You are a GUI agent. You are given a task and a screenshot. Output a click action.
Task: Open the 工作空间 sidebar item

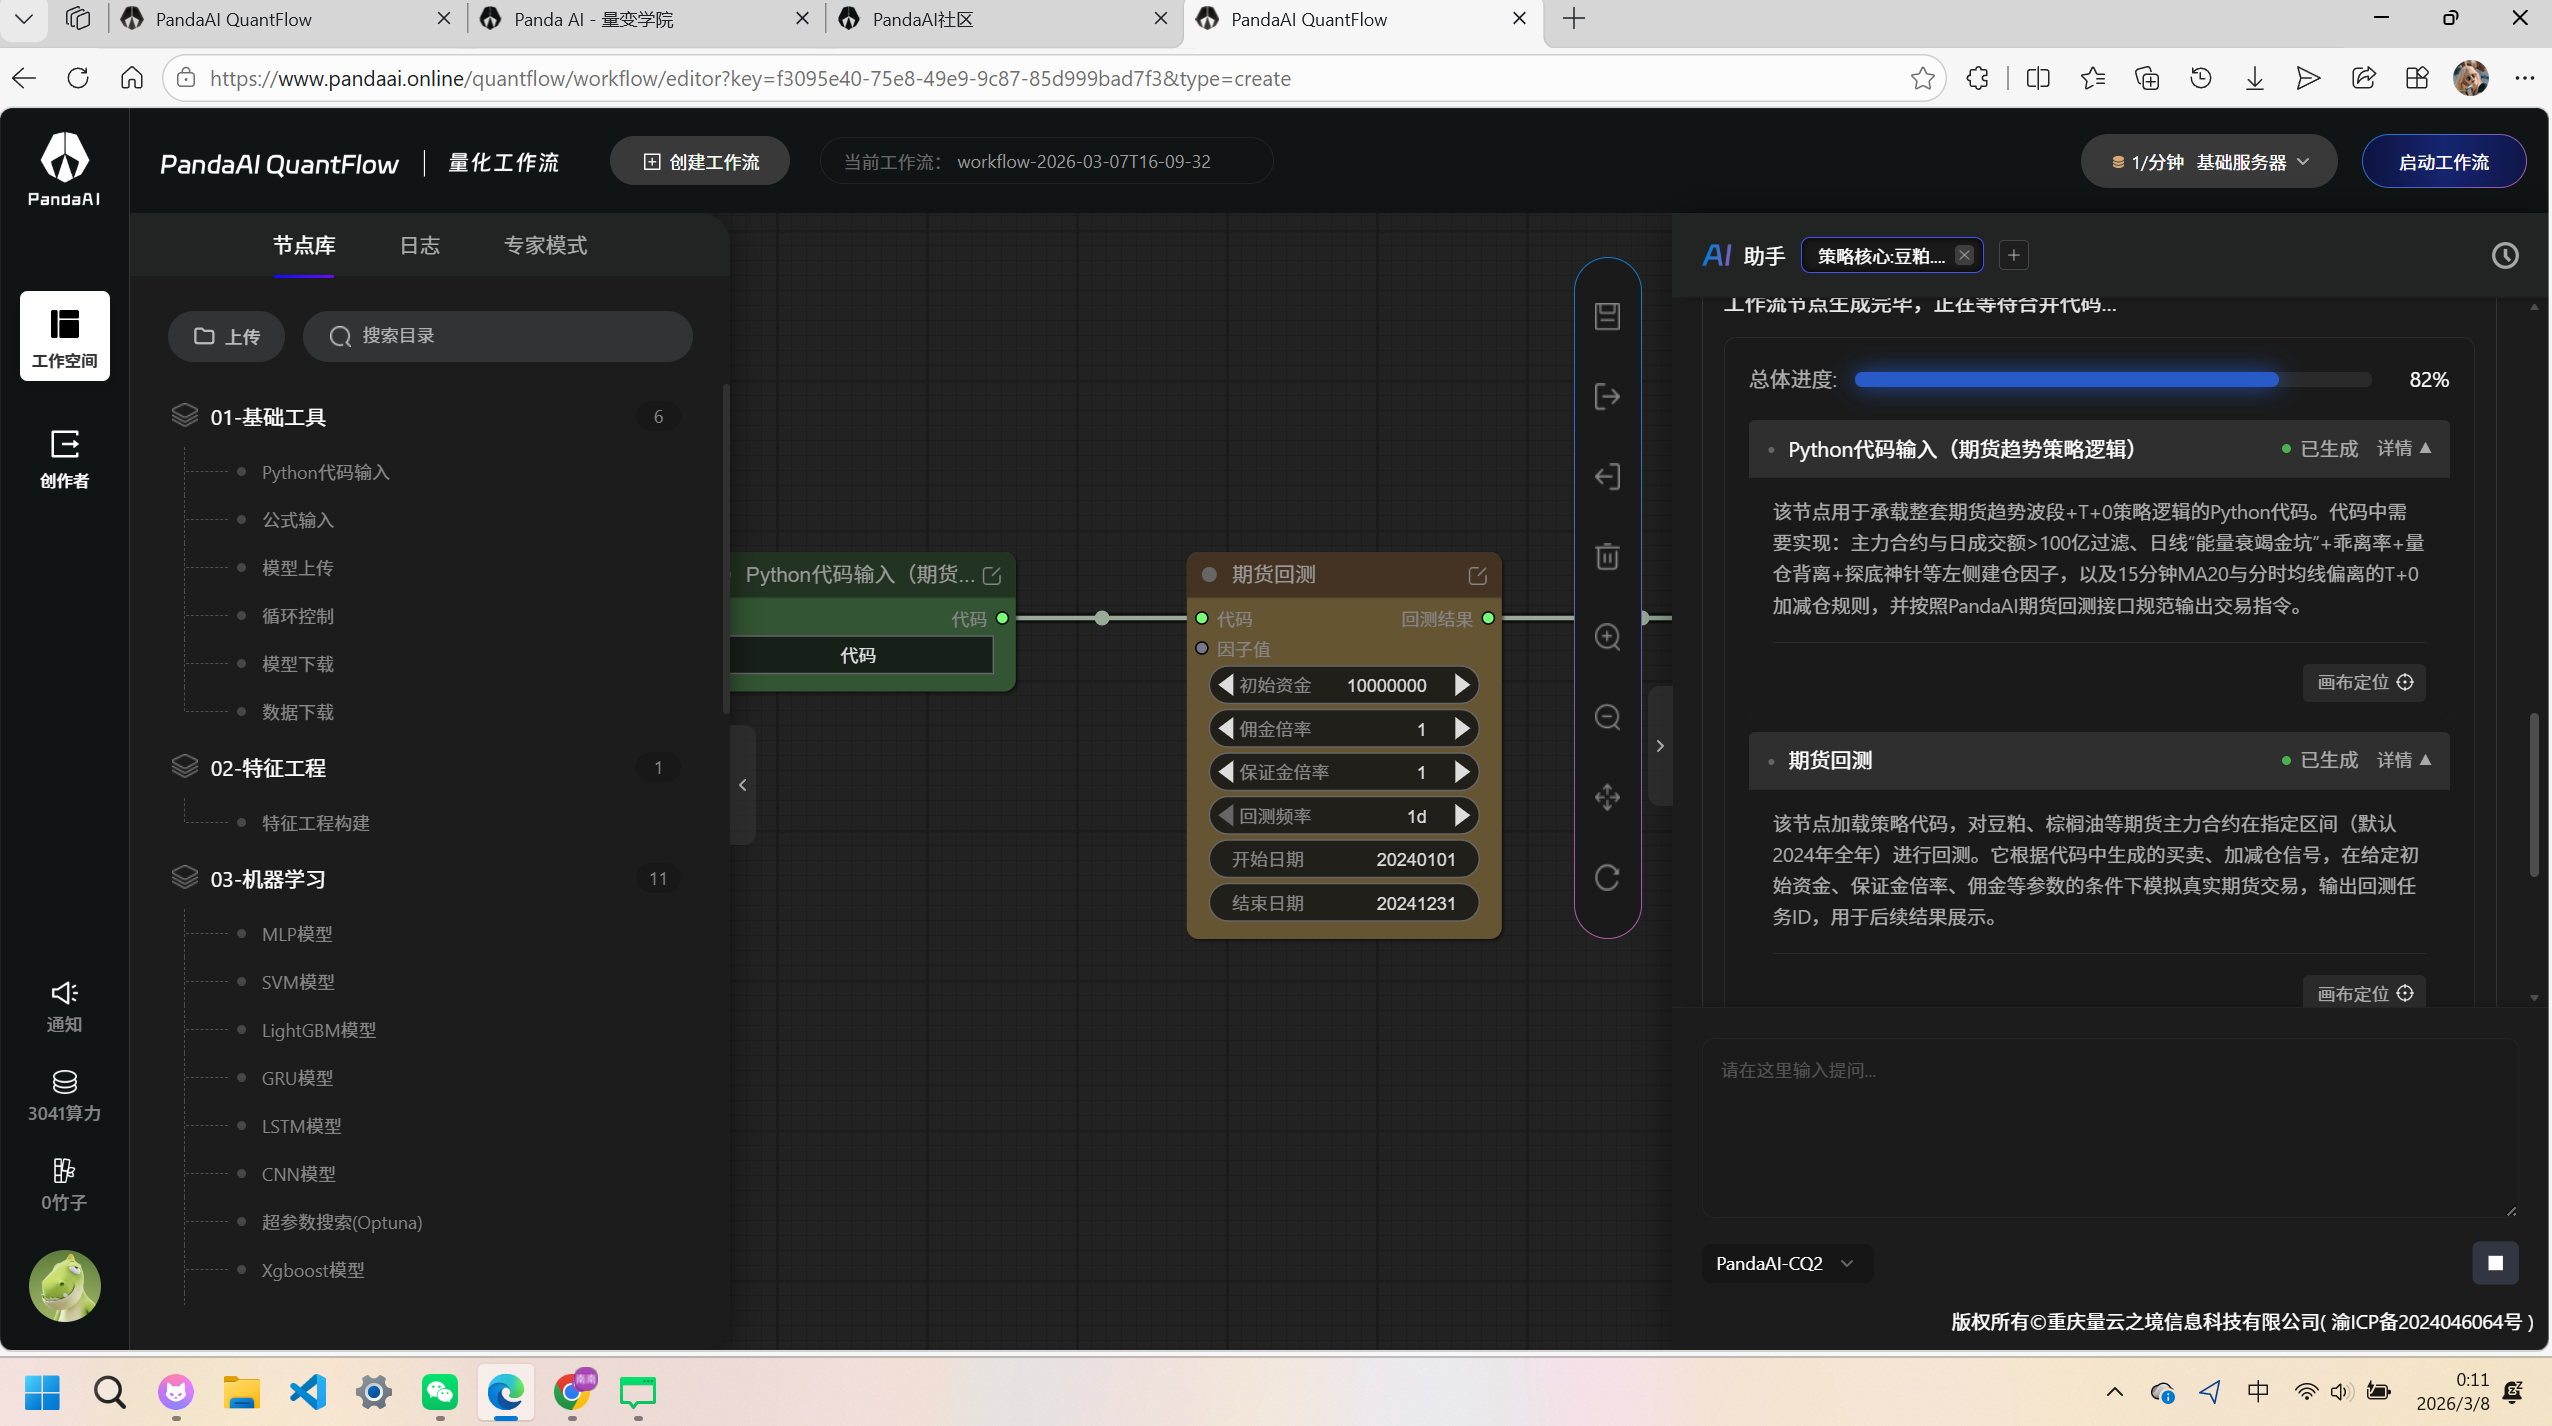pyautogui.click(x=65, y=336)
